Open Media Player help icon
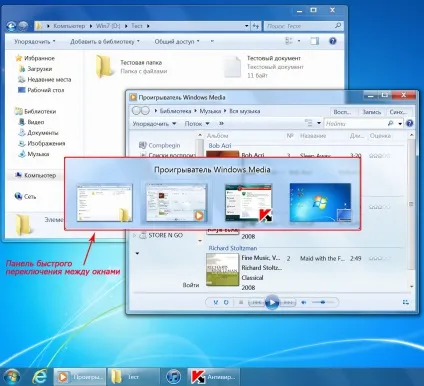This screenshot has height=386, width=424. coord(410,123)
